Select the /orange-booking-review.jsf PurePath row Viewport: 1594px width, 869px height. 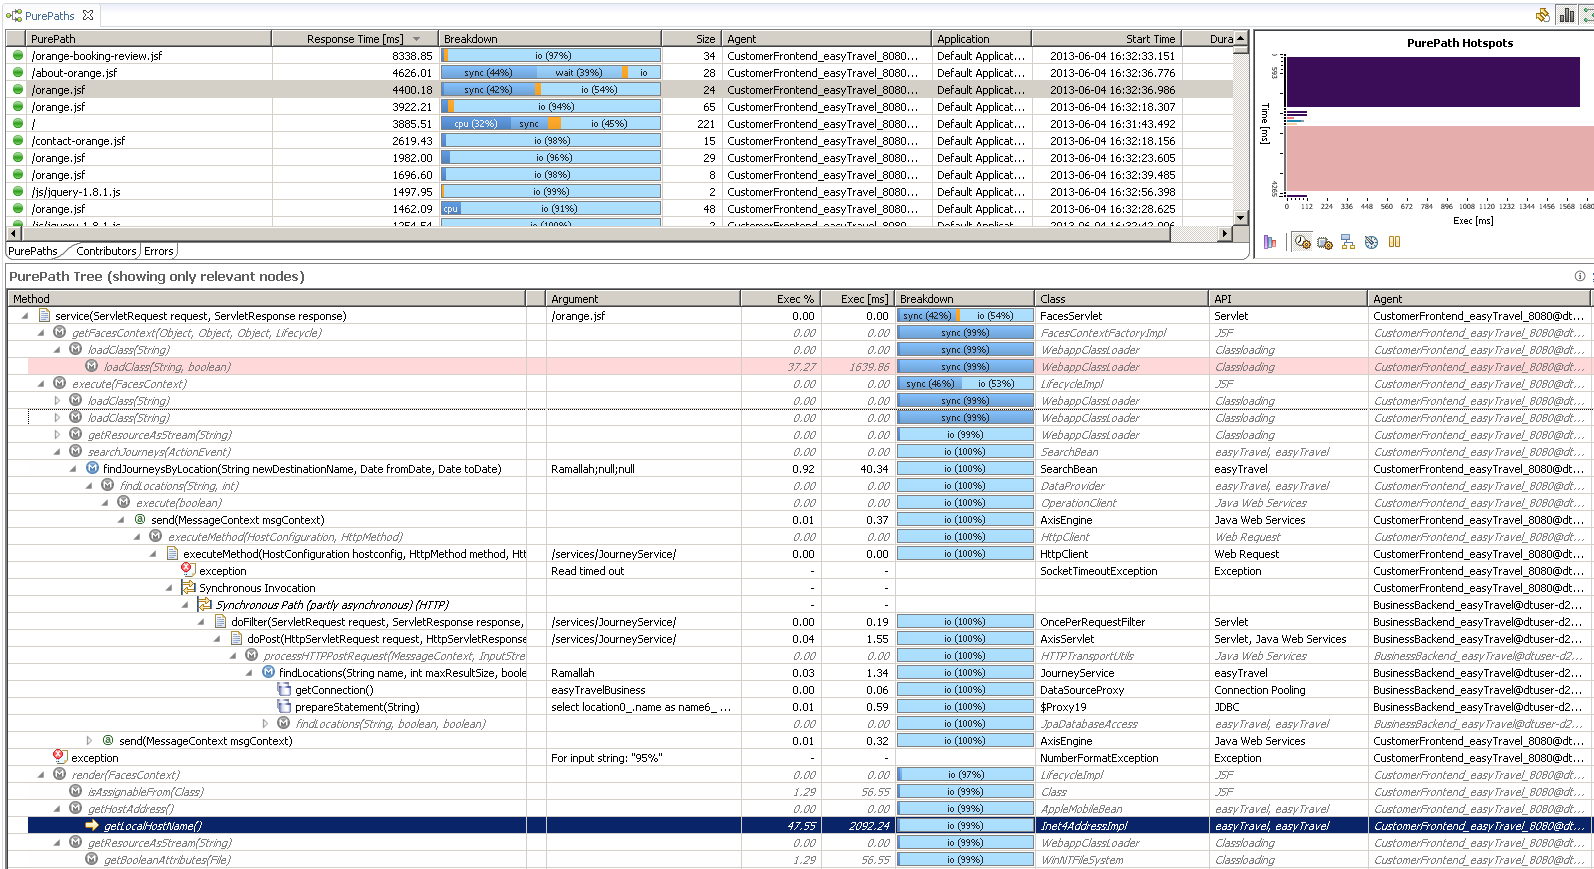pos(619,56)
